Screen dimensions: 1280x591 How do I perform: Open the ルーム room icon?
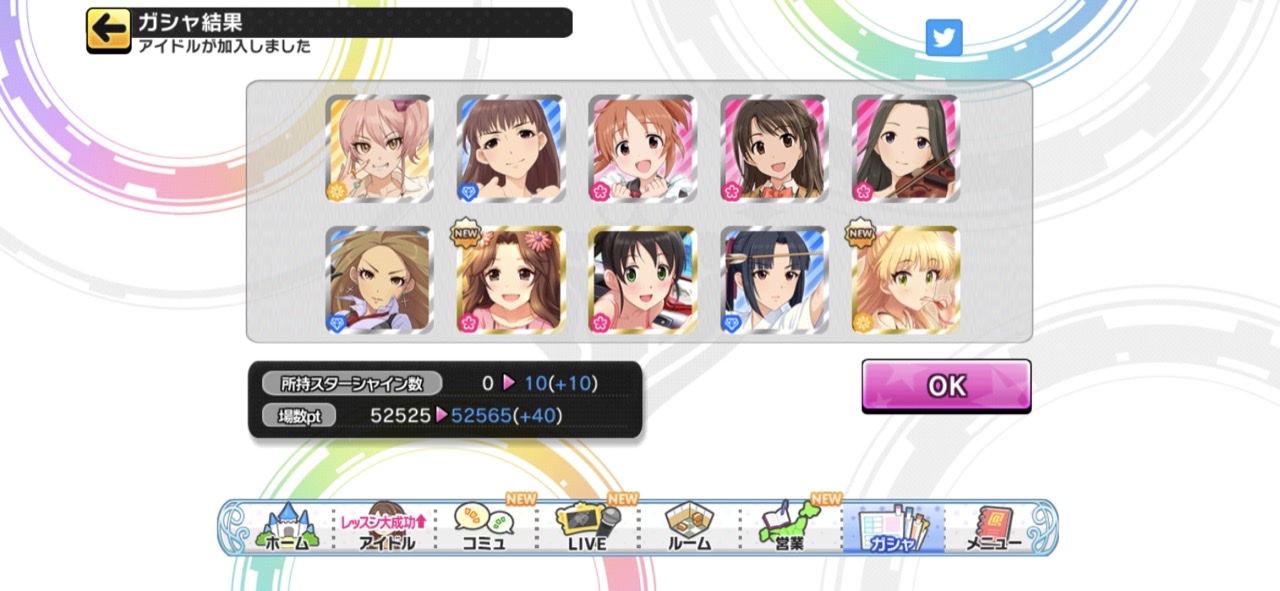(689, 527)
